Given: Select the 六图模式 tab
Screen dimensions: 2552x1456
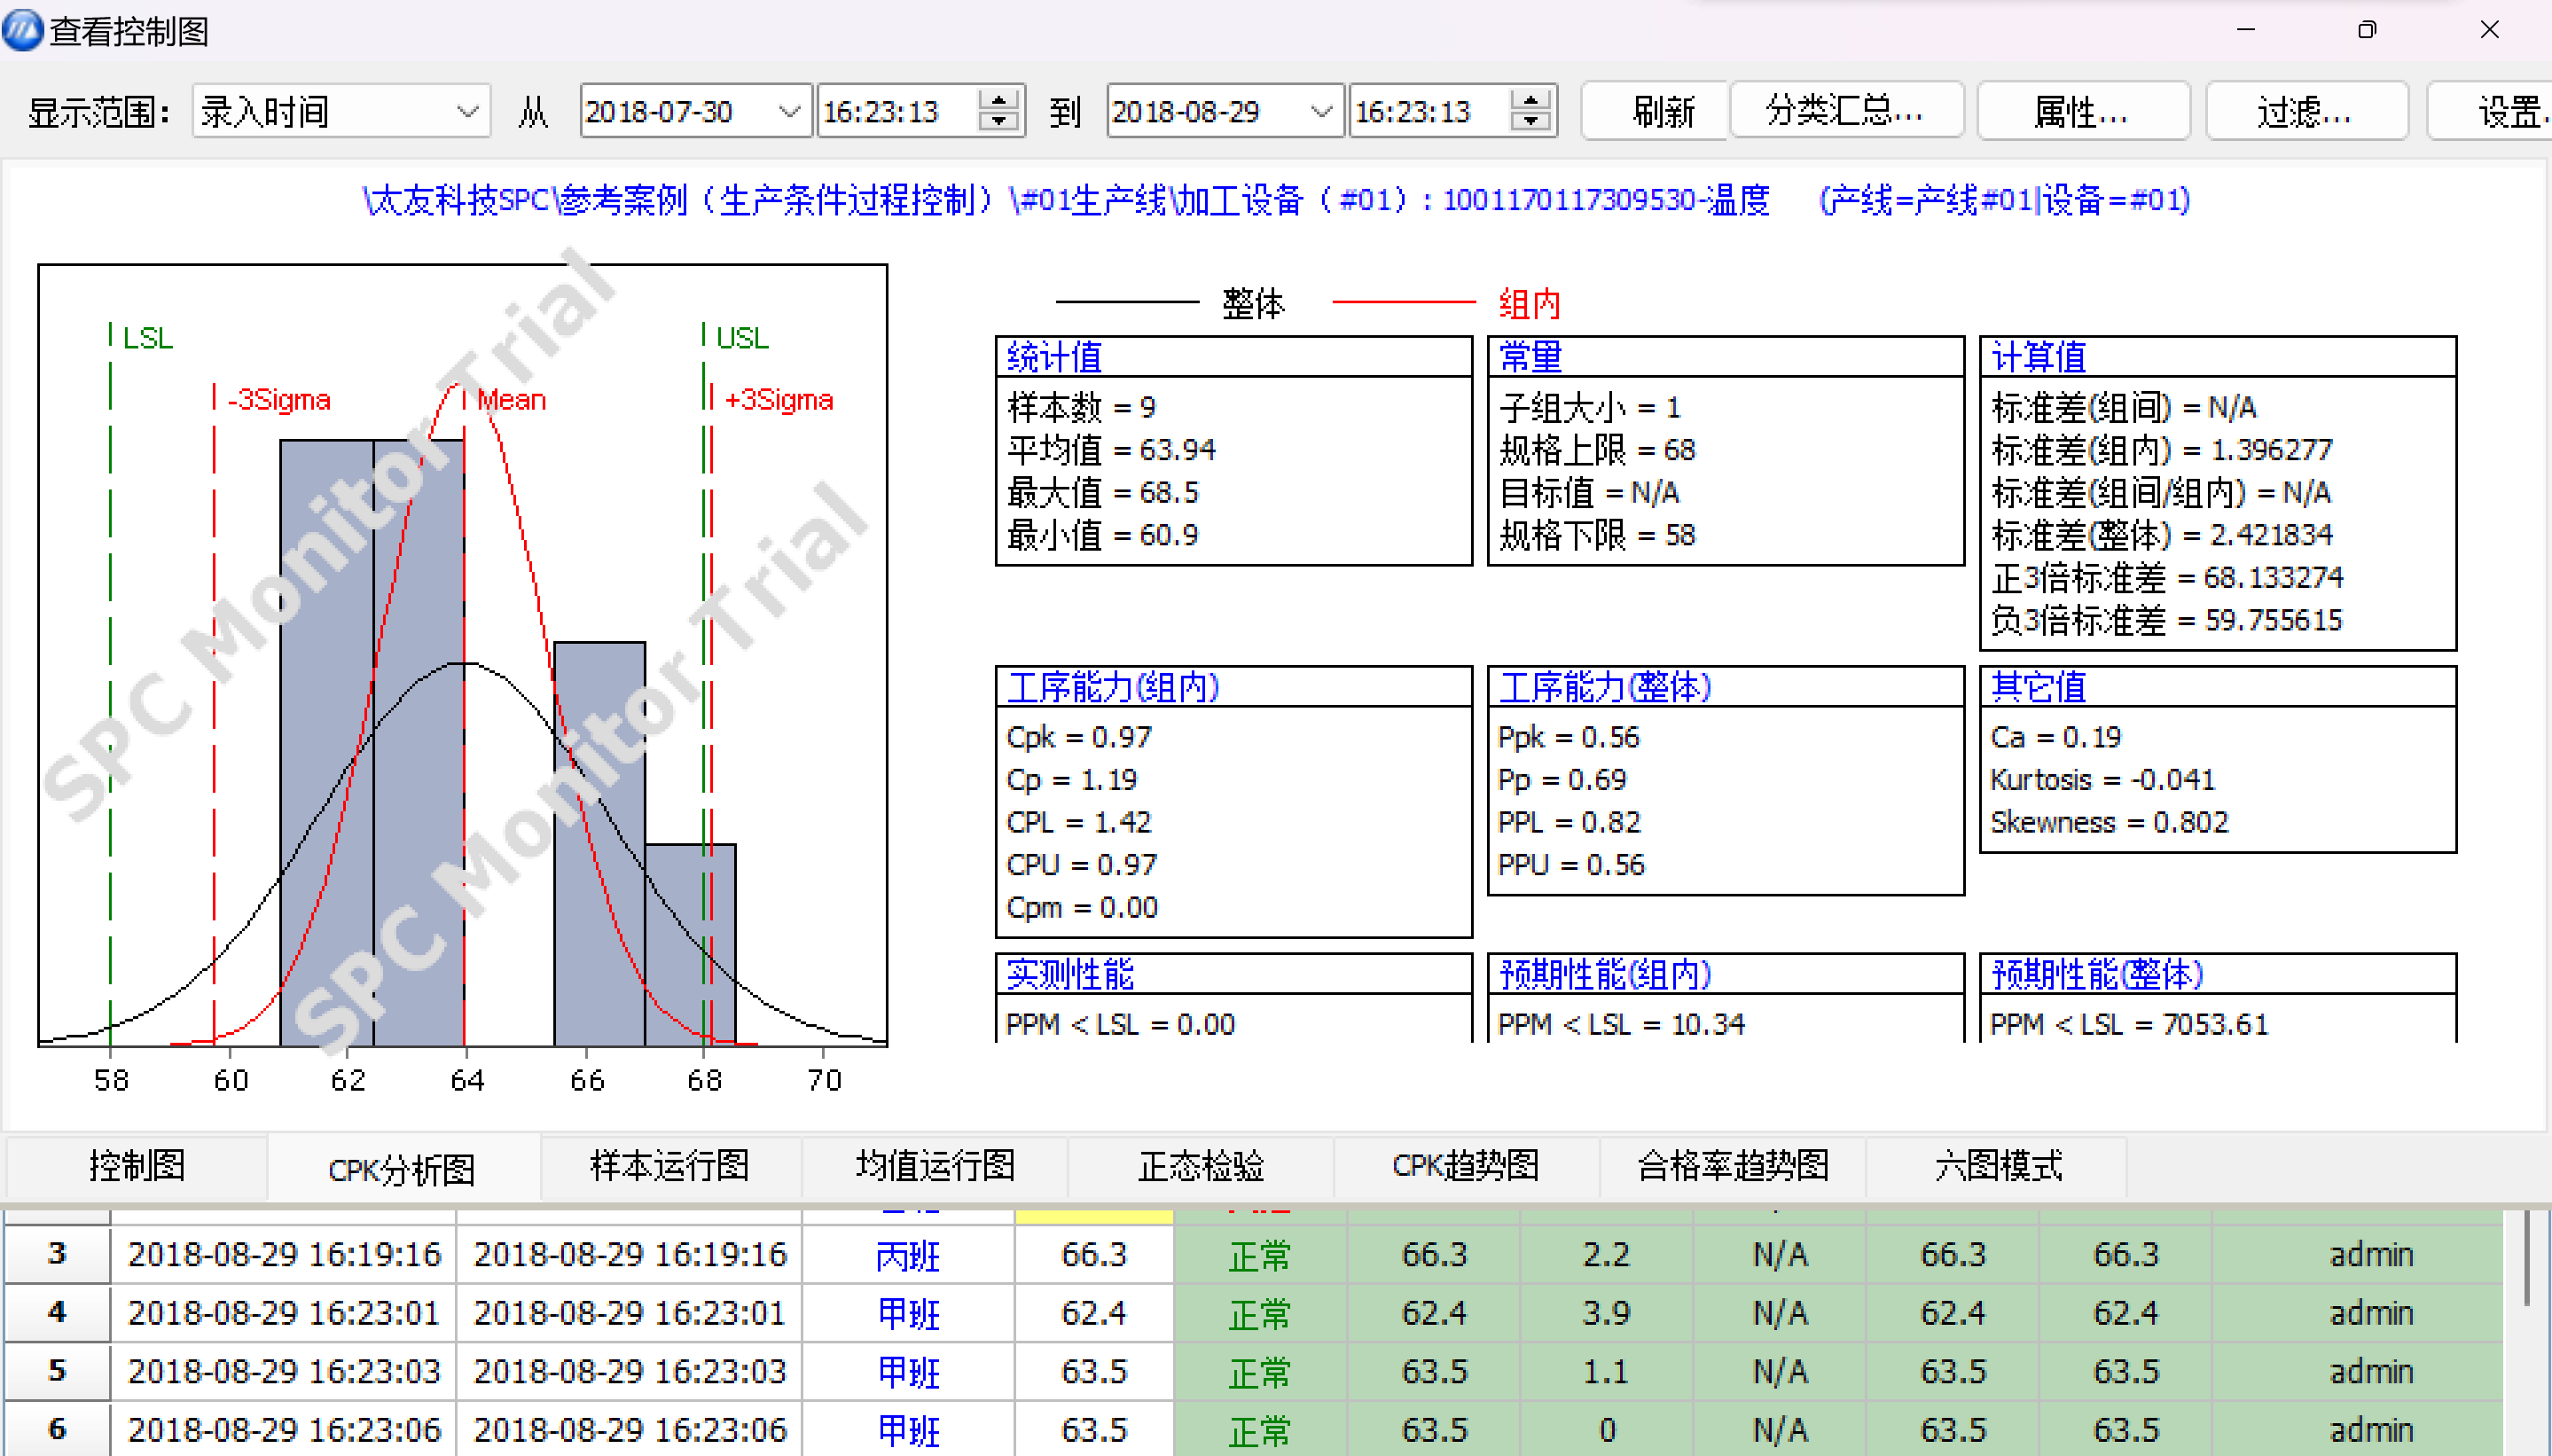Looking at the screenshot, I should pyautogui.click(x=1997, y=1165).
